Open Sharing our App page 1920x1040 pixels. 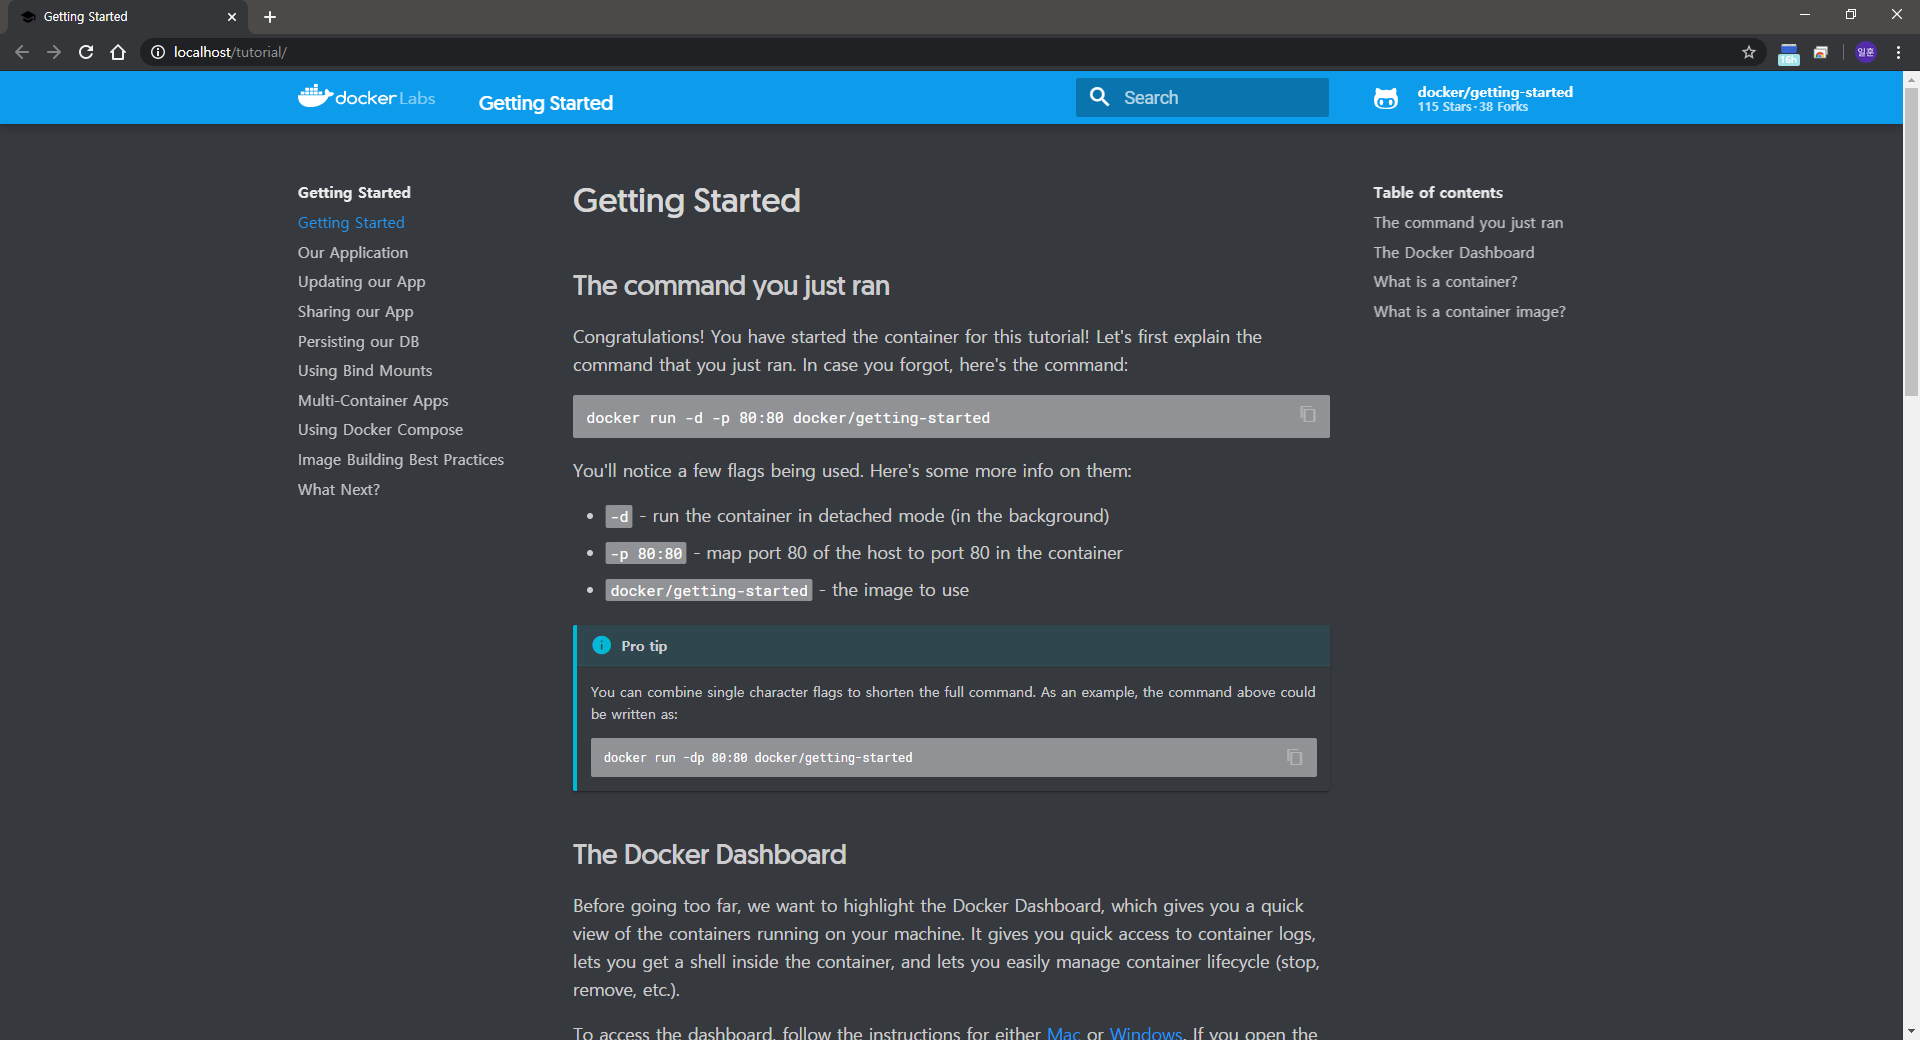356,311
